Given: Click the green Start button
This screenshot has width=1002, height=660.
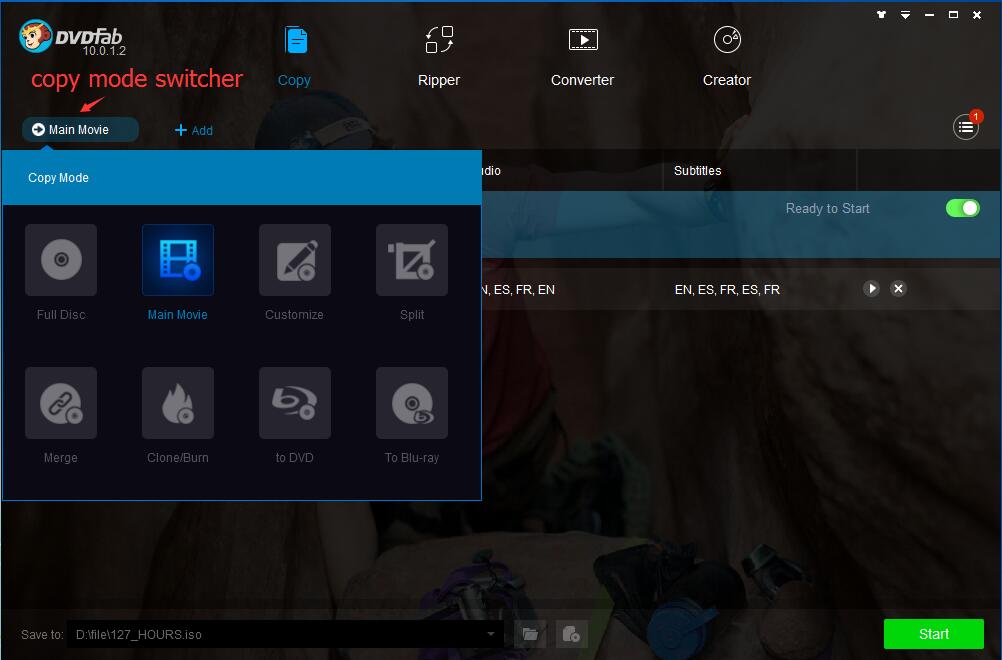Looking at the screenshot, I should tap(933, 634).
